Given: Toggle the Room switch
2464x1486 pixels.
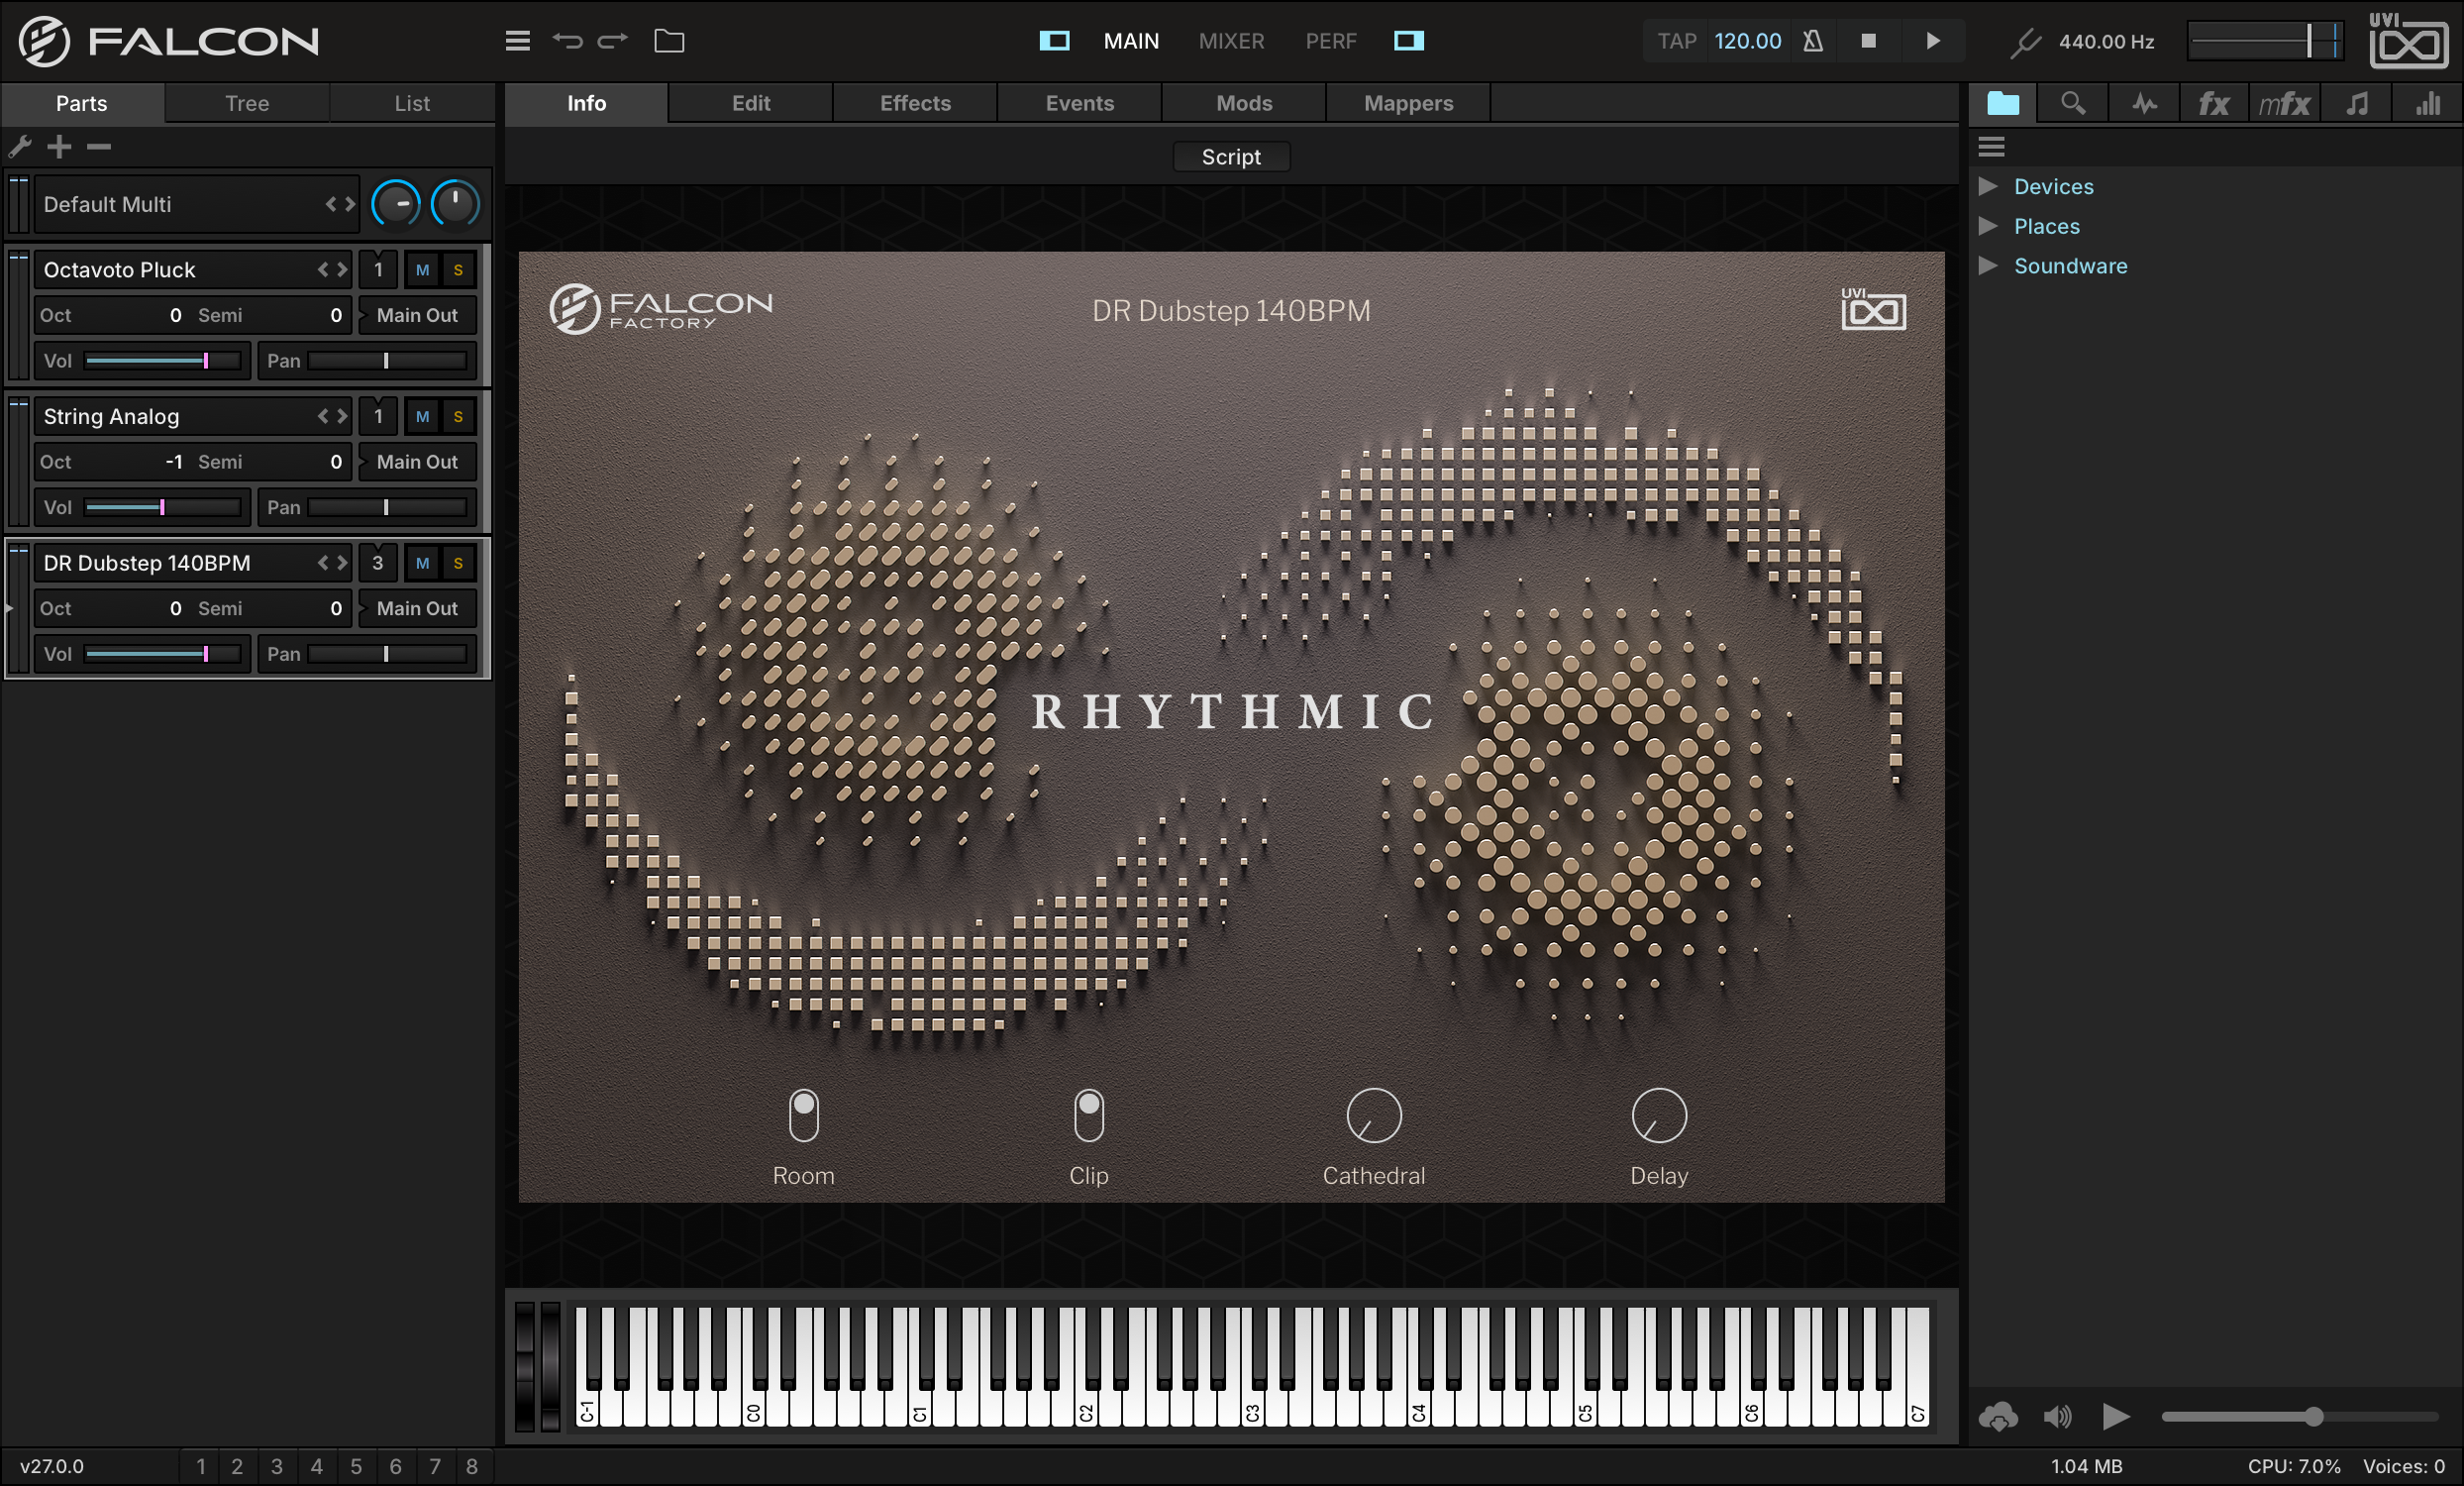Looking at the screenshot, I should [803, 1115].
